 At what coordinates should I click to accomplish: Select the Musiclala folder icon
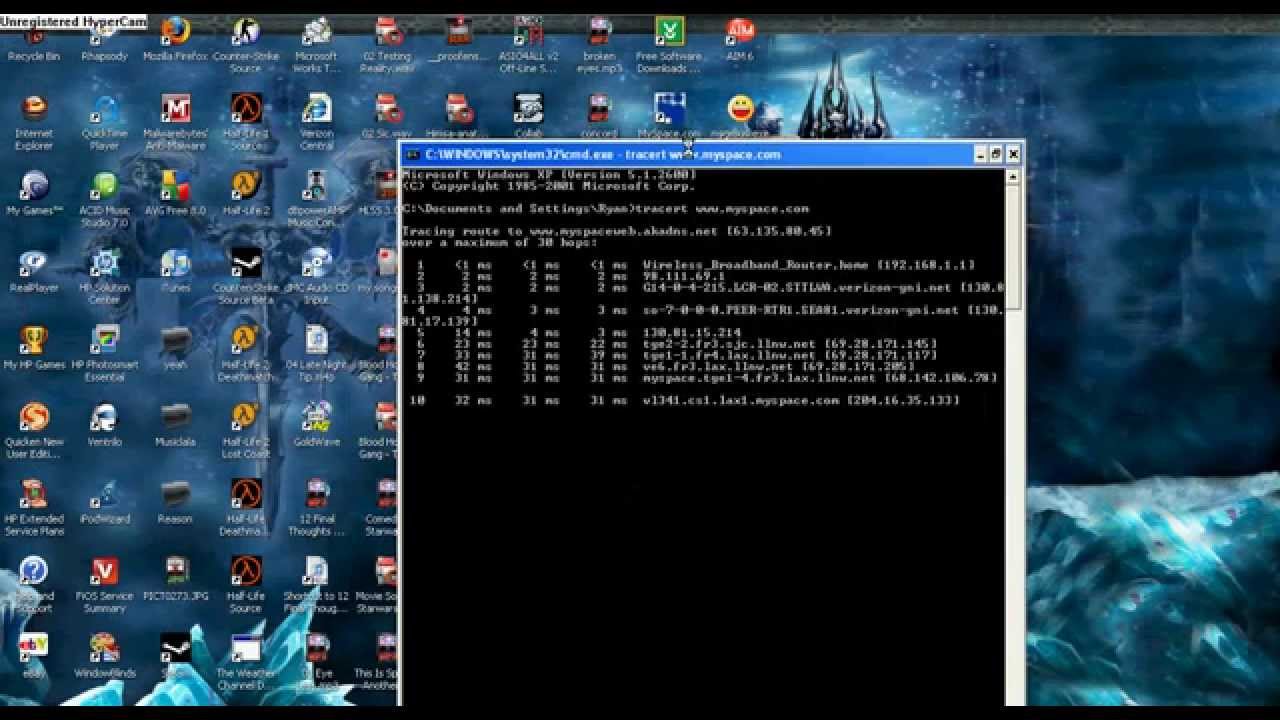(175, 425)
